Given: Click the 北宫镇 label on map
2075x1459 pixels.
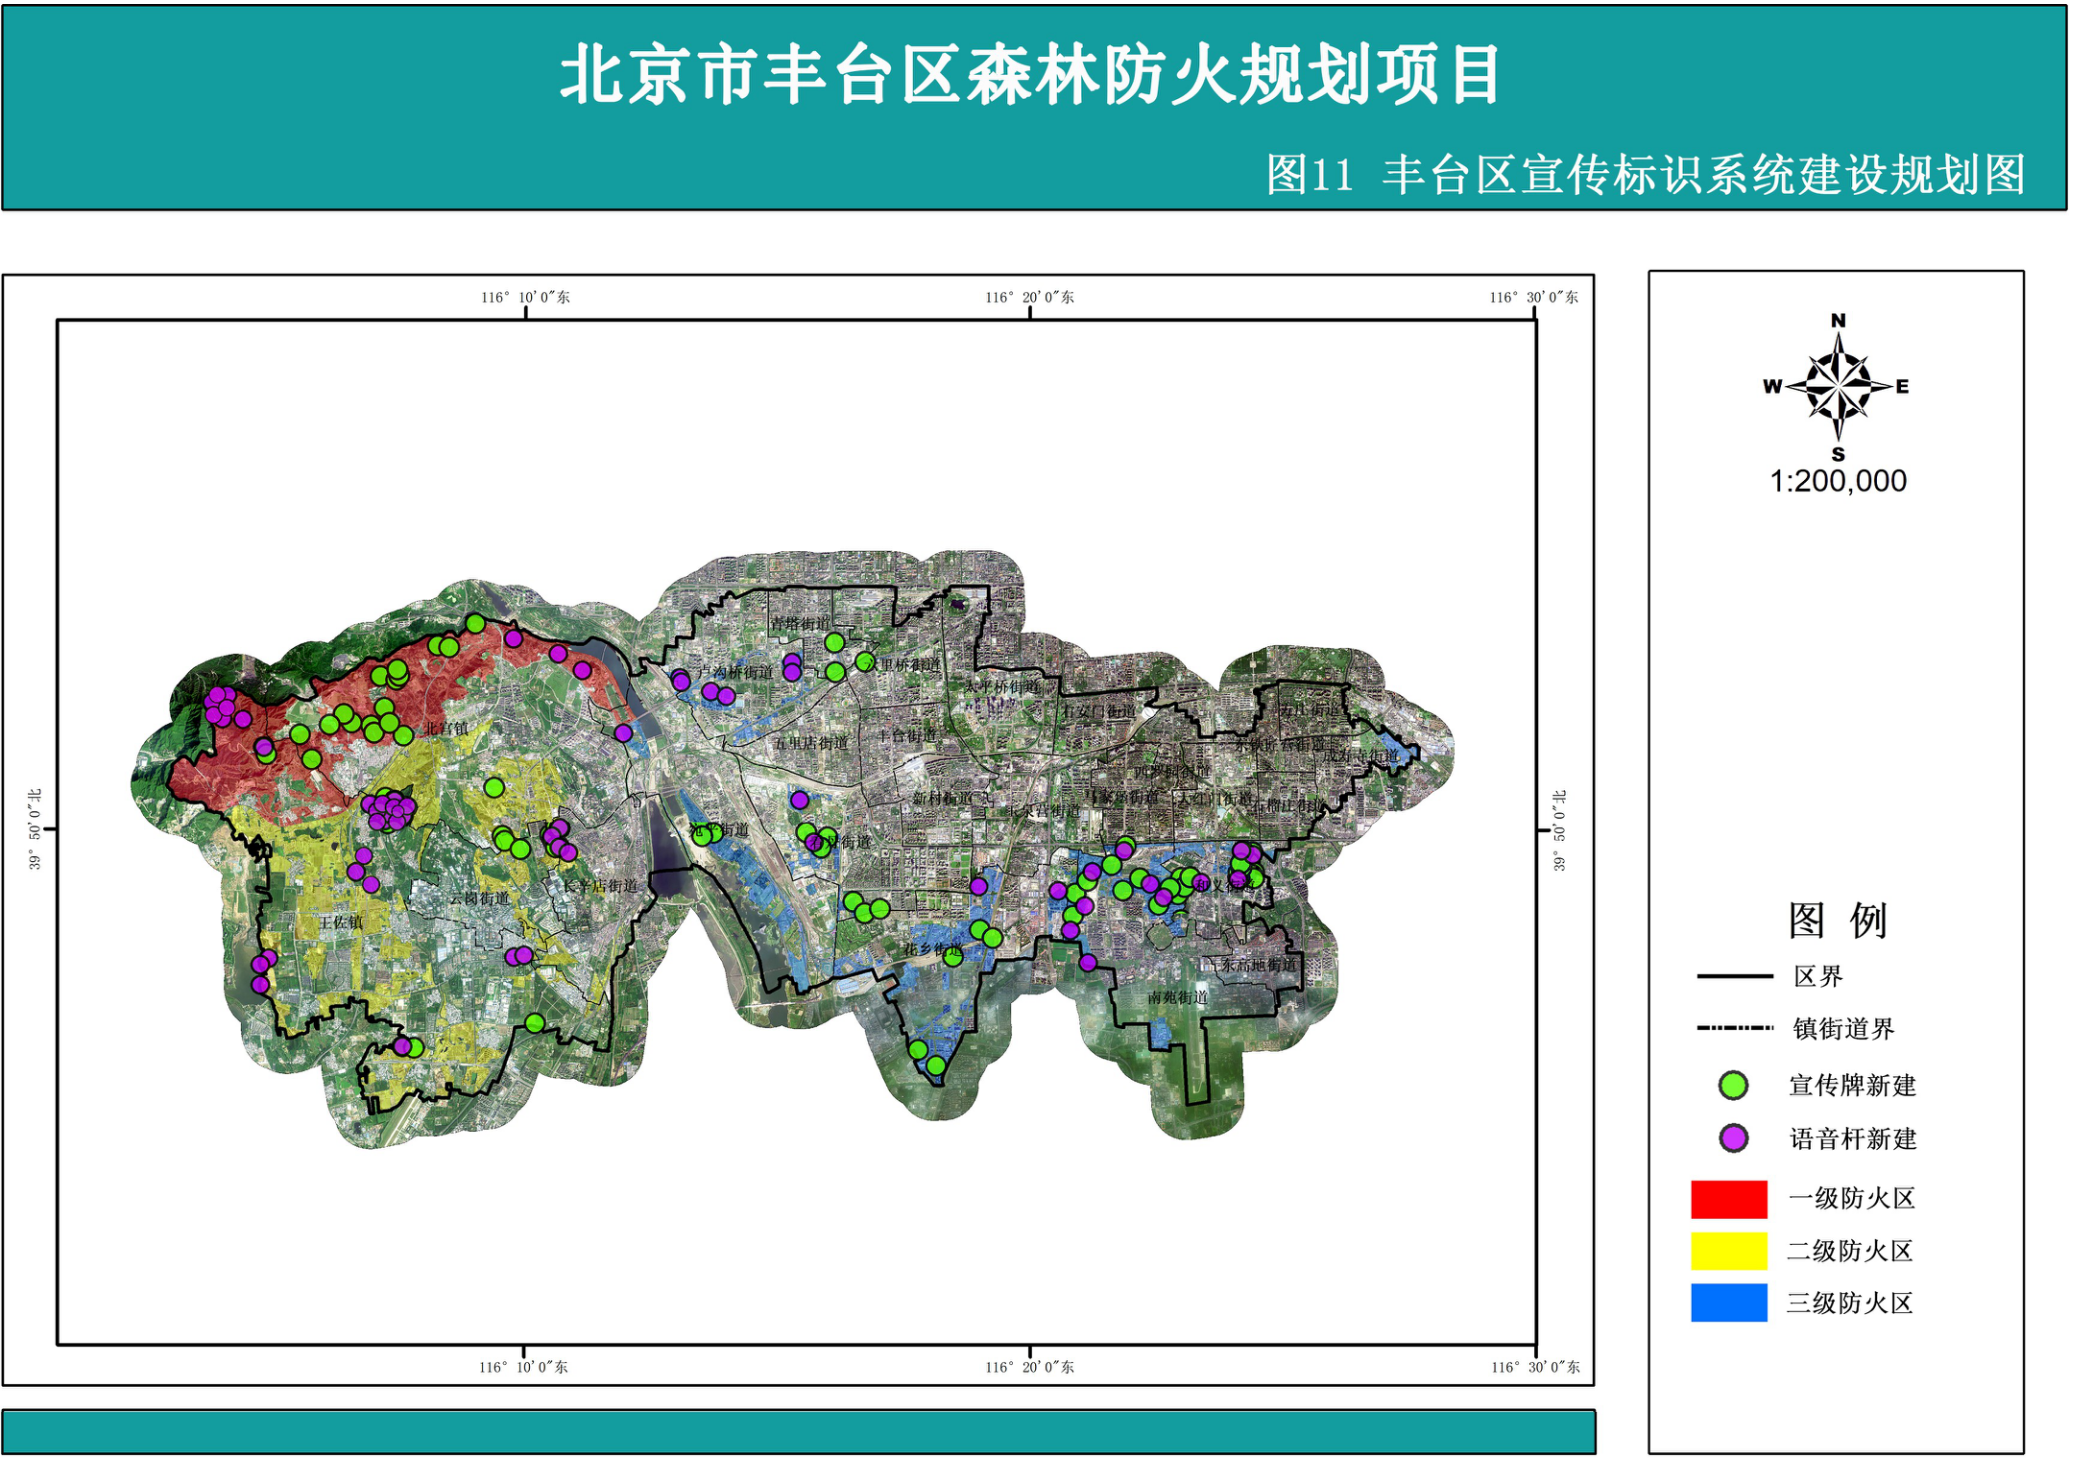Looking at the screenshot, I should click(x=446, y=728).
